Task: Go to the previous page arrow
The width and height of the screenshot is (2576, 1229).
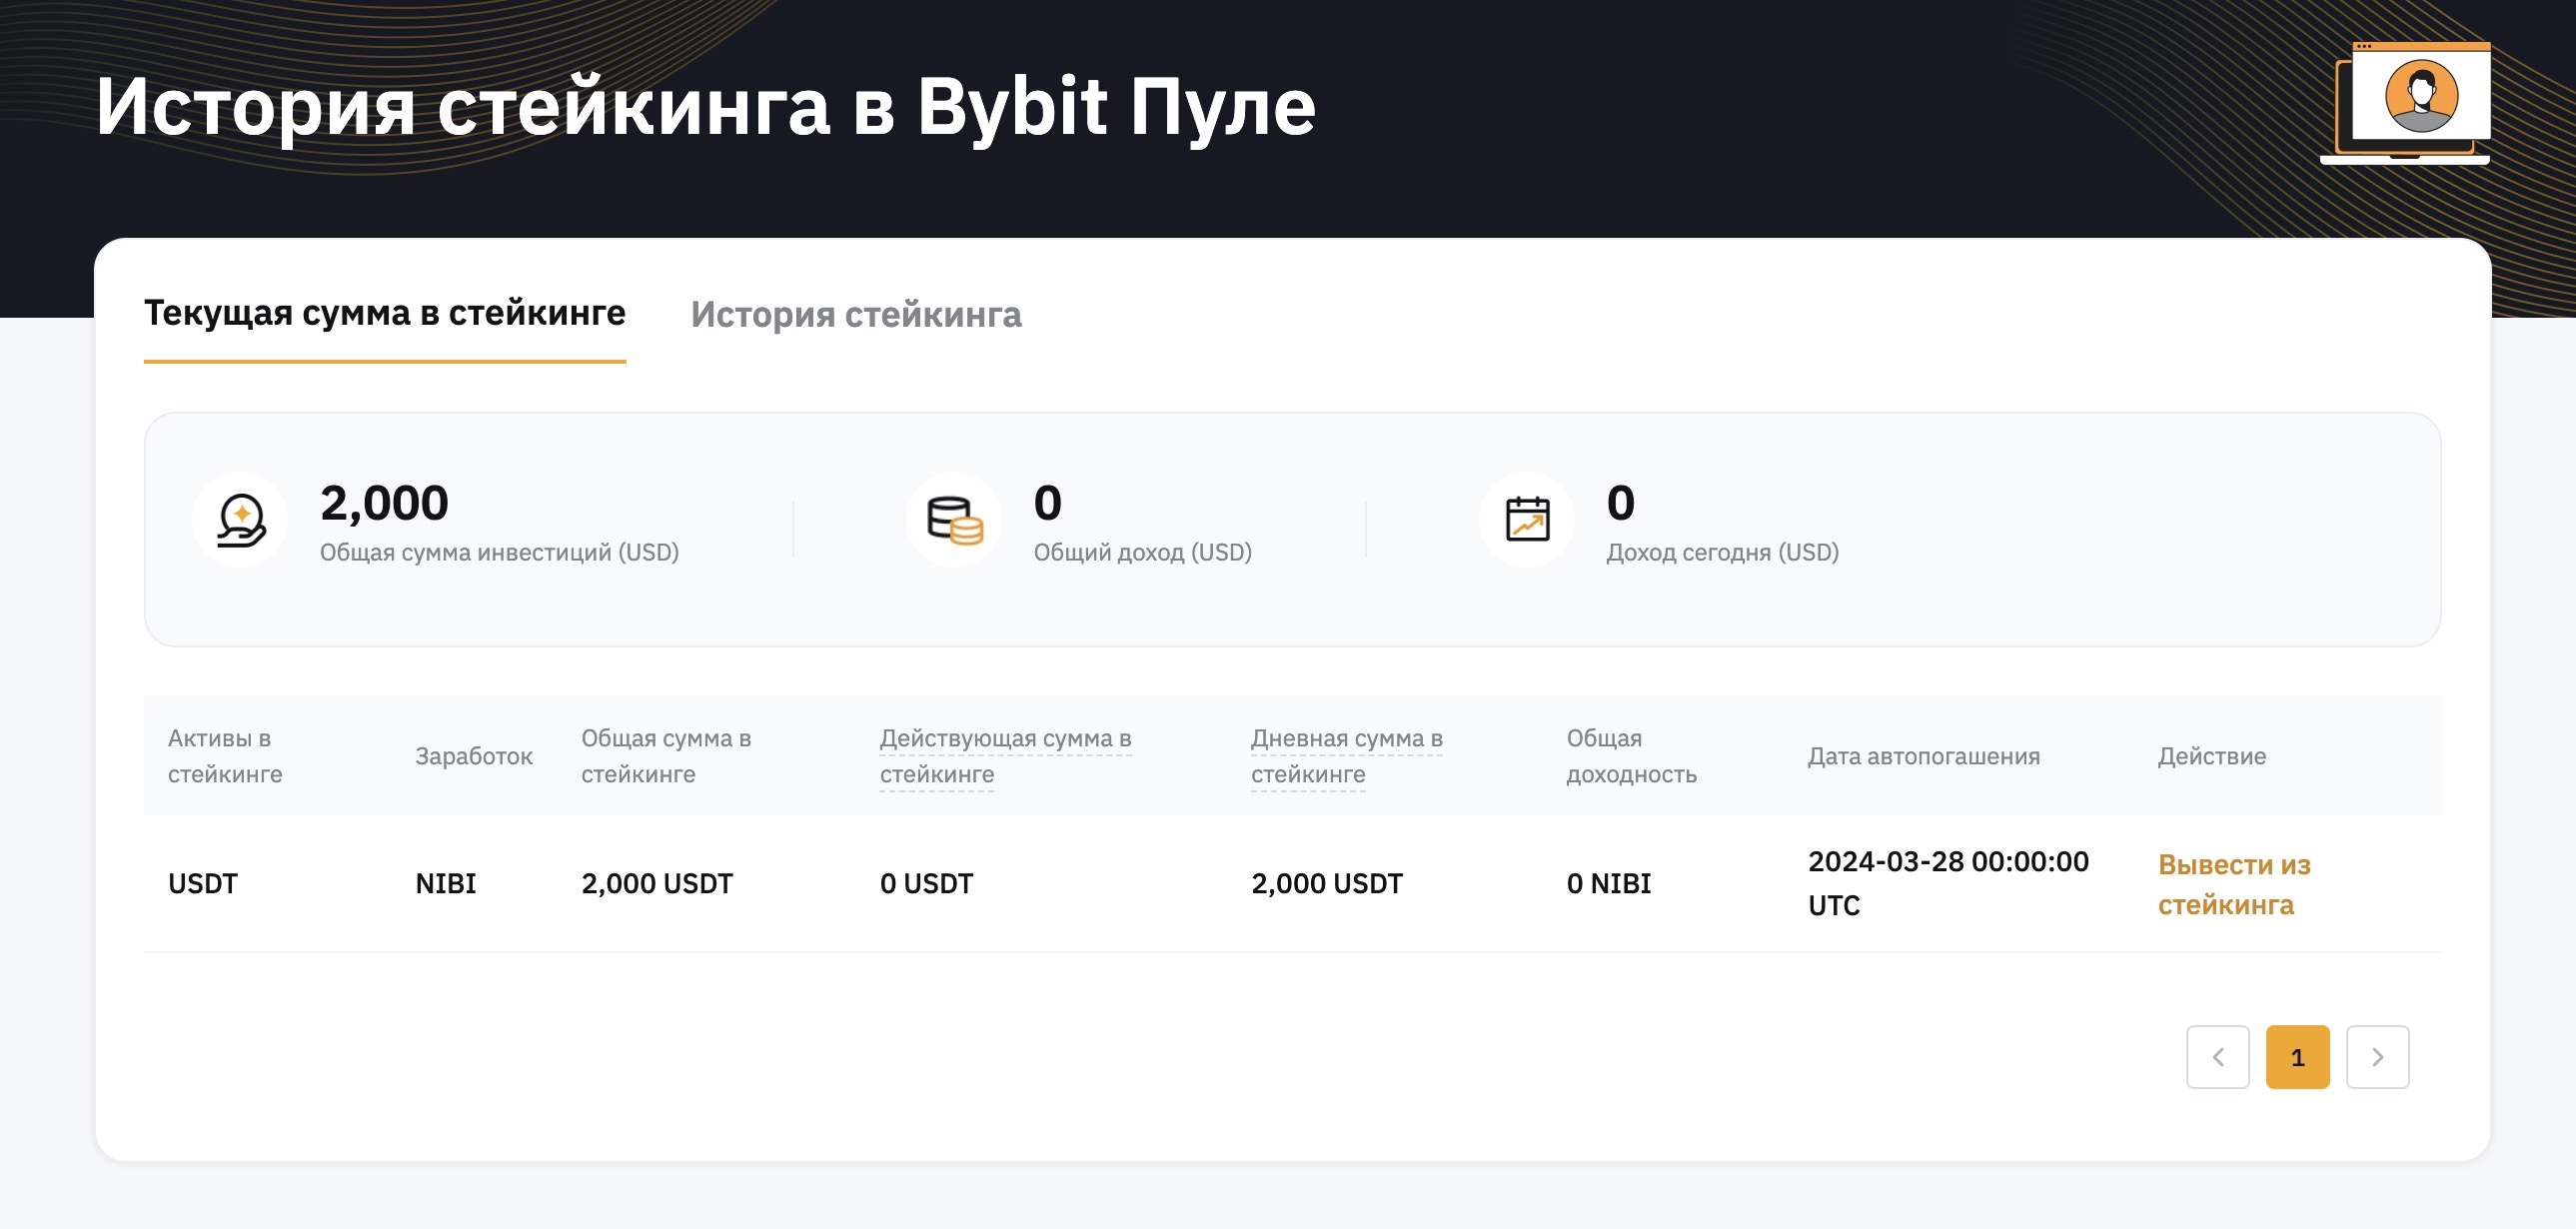Action: tap(2218, 1057)
